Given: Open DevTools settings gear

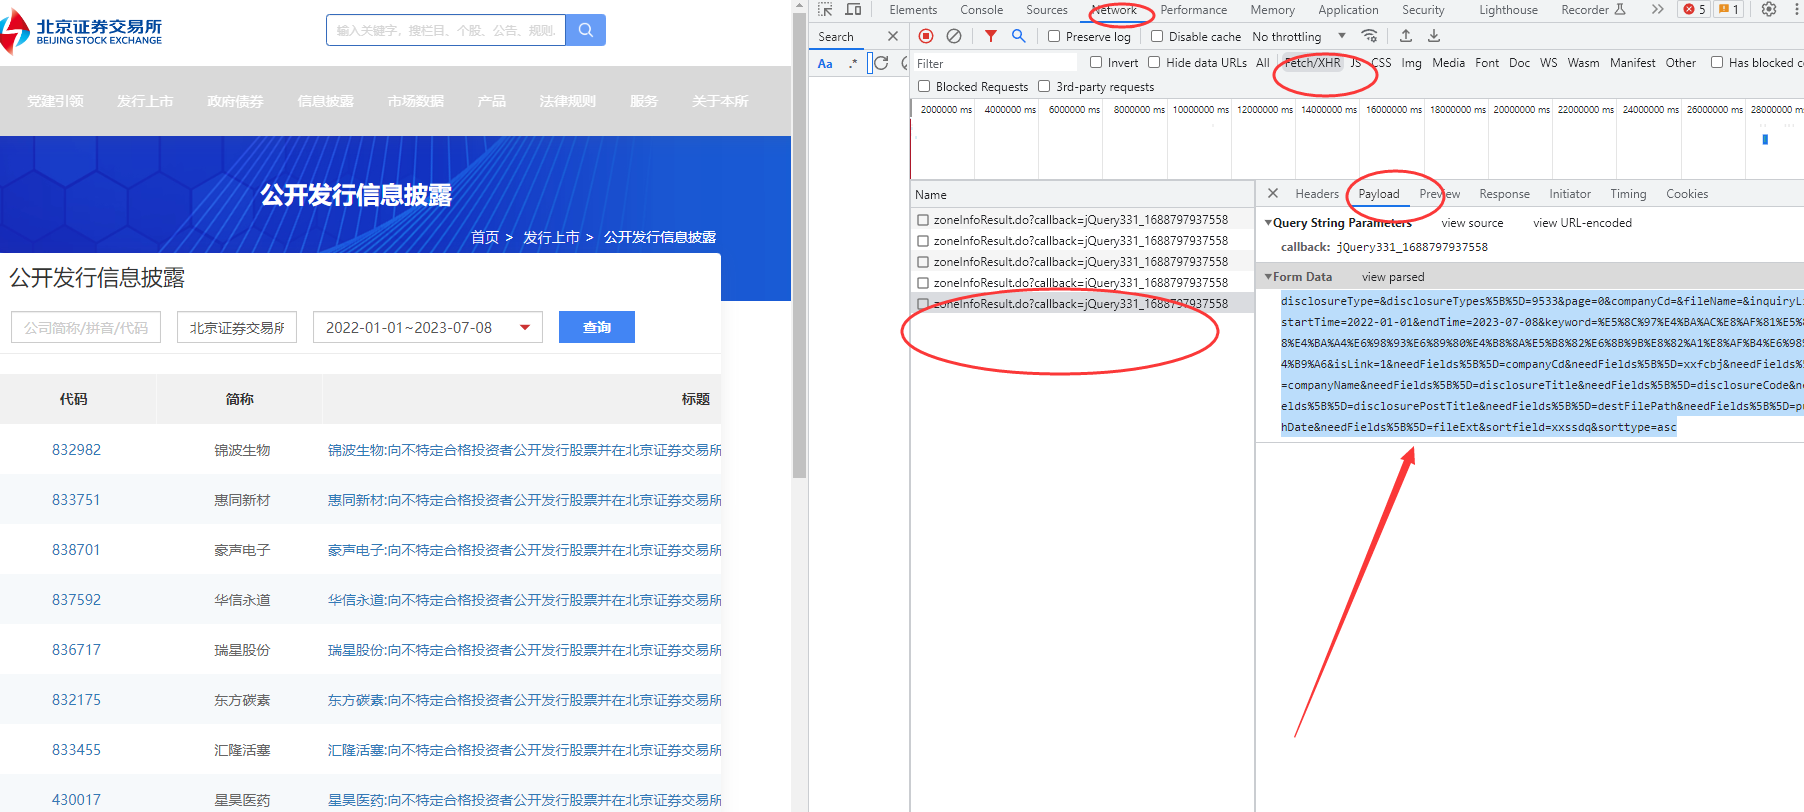Looking at the screenshot, I should (1769, 10).
